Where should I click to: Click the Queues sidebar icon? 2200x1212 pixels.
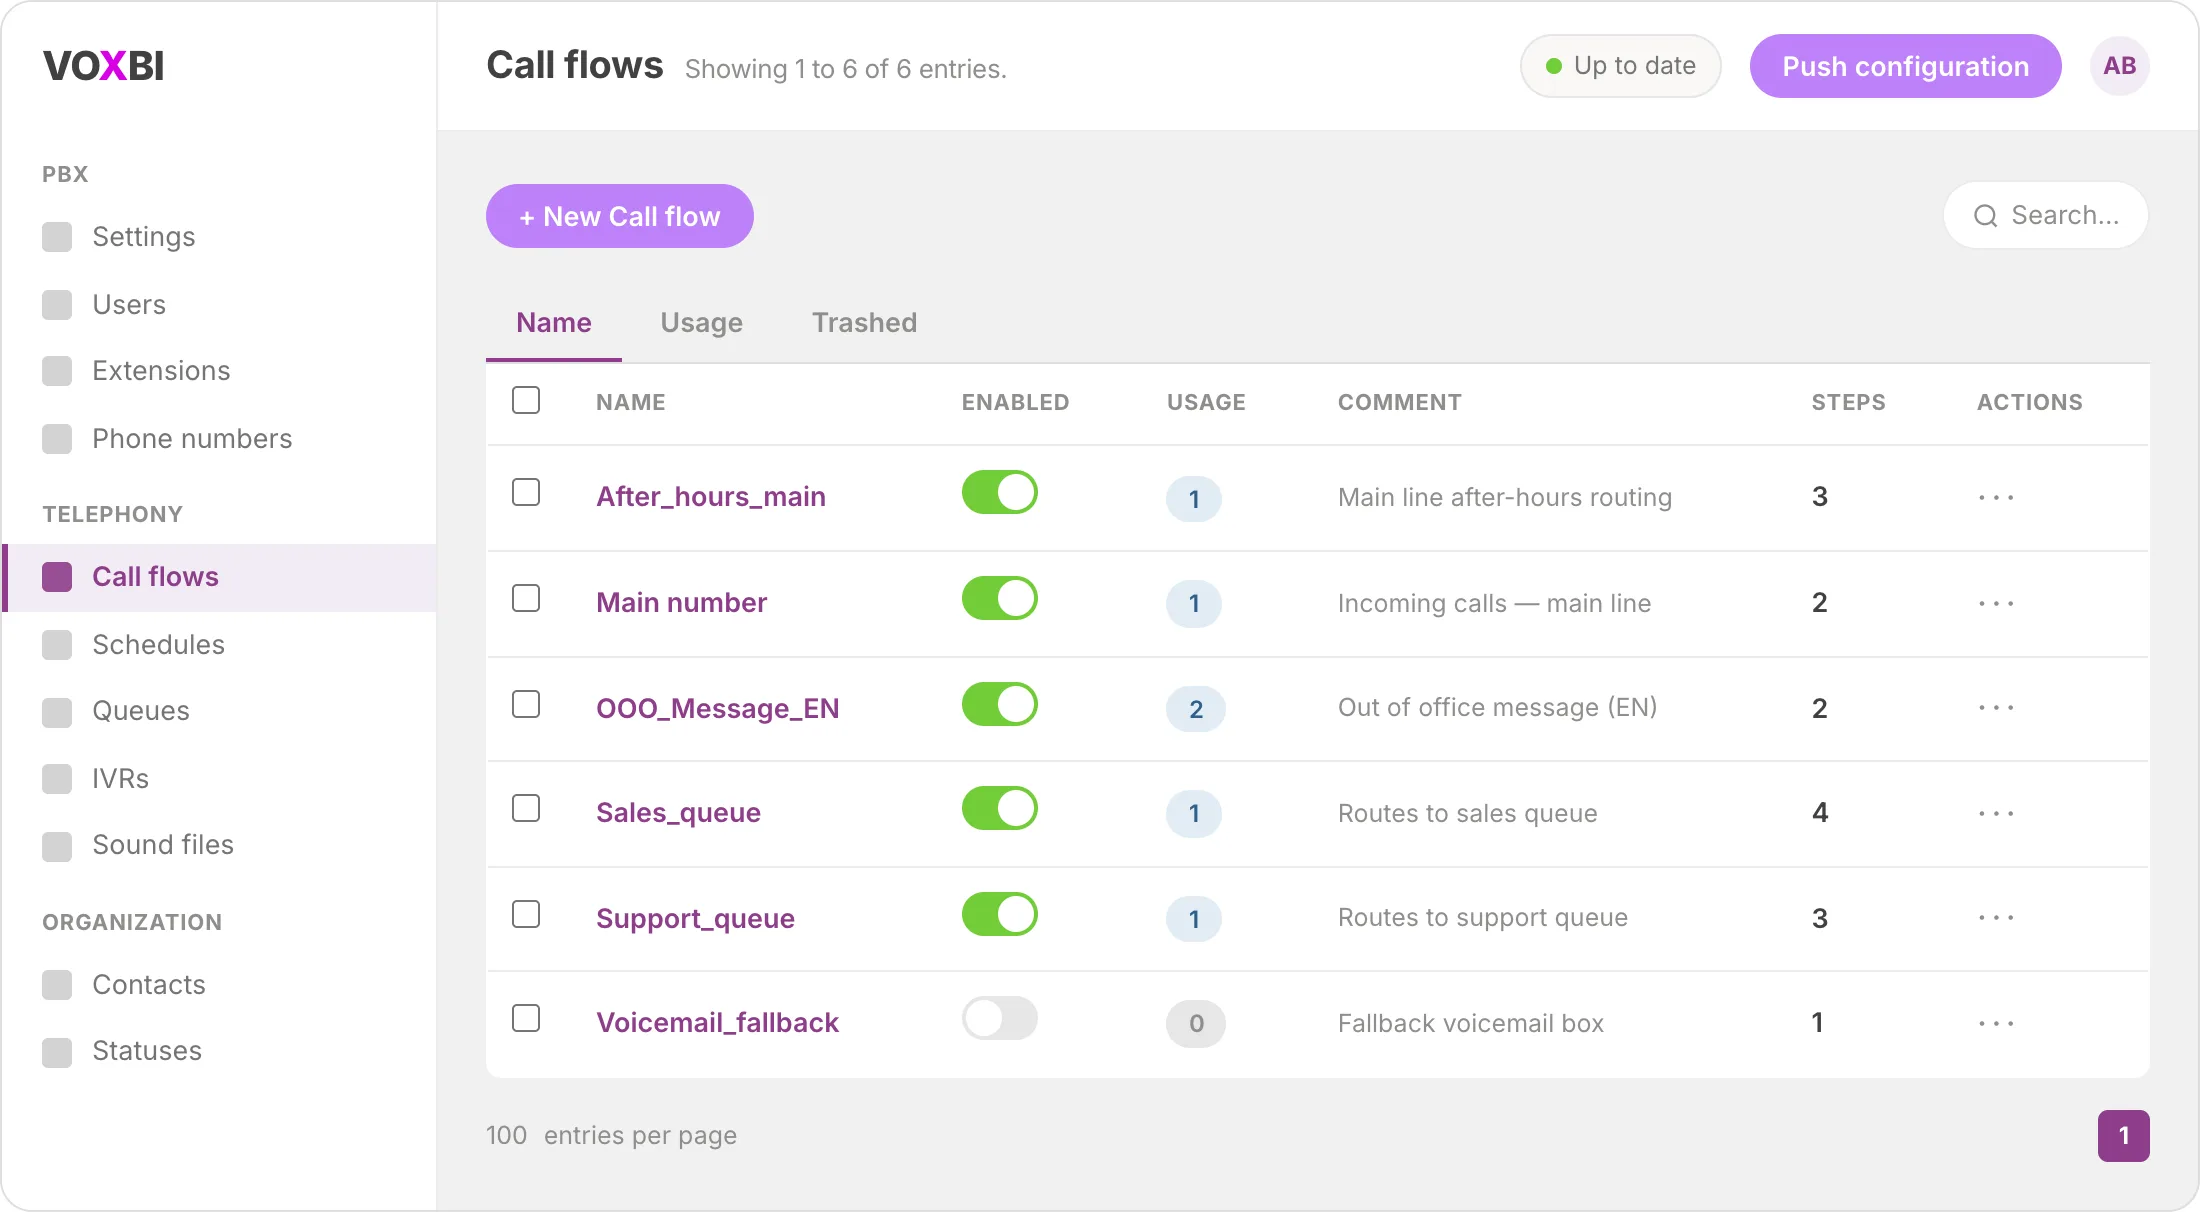57,711
